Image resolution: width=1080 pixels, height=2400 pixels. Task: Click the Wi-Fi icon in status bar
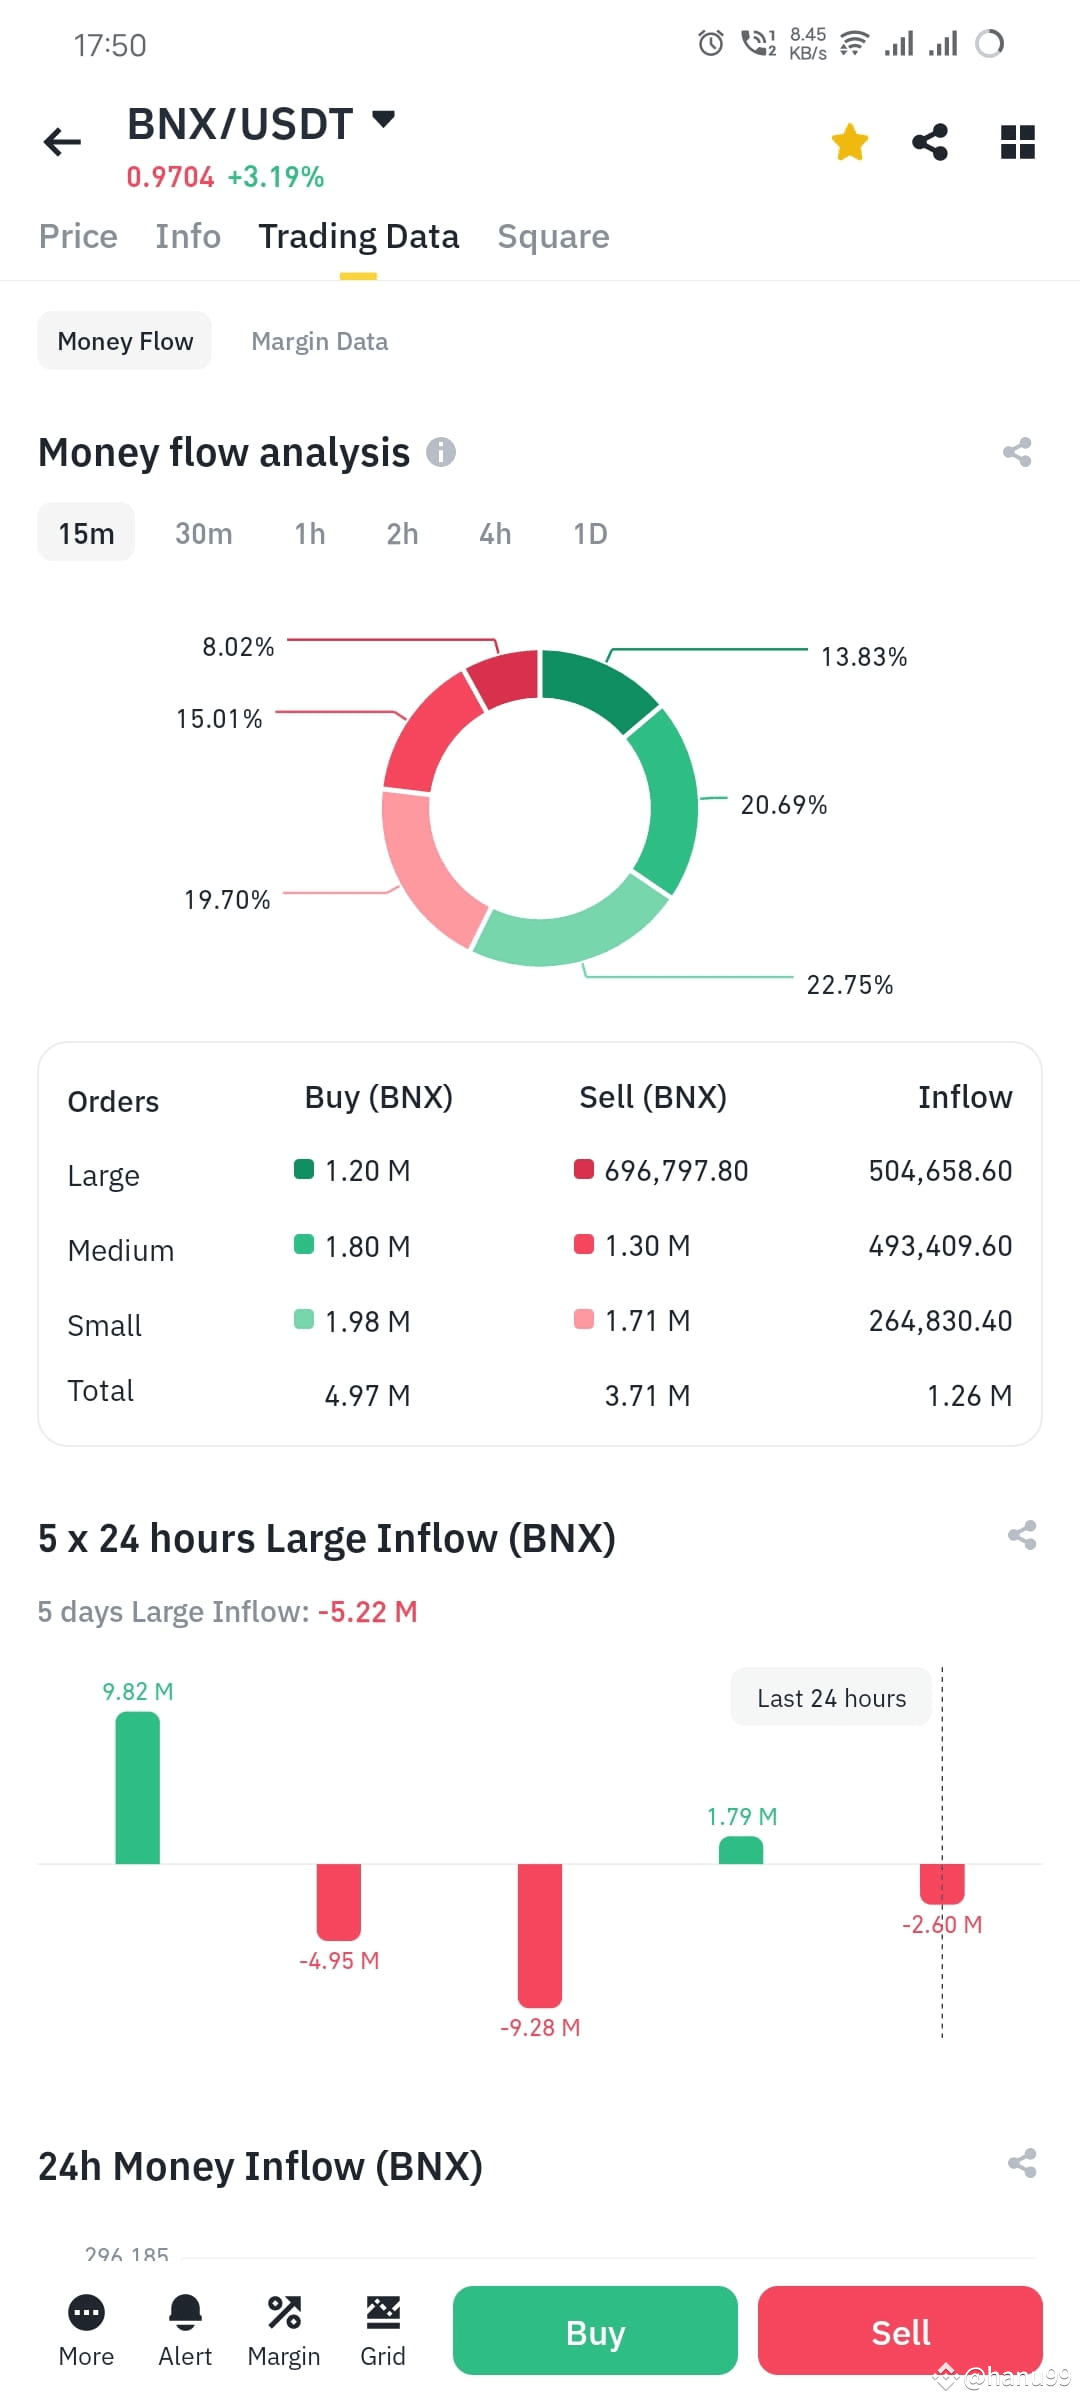click(853, 43)
